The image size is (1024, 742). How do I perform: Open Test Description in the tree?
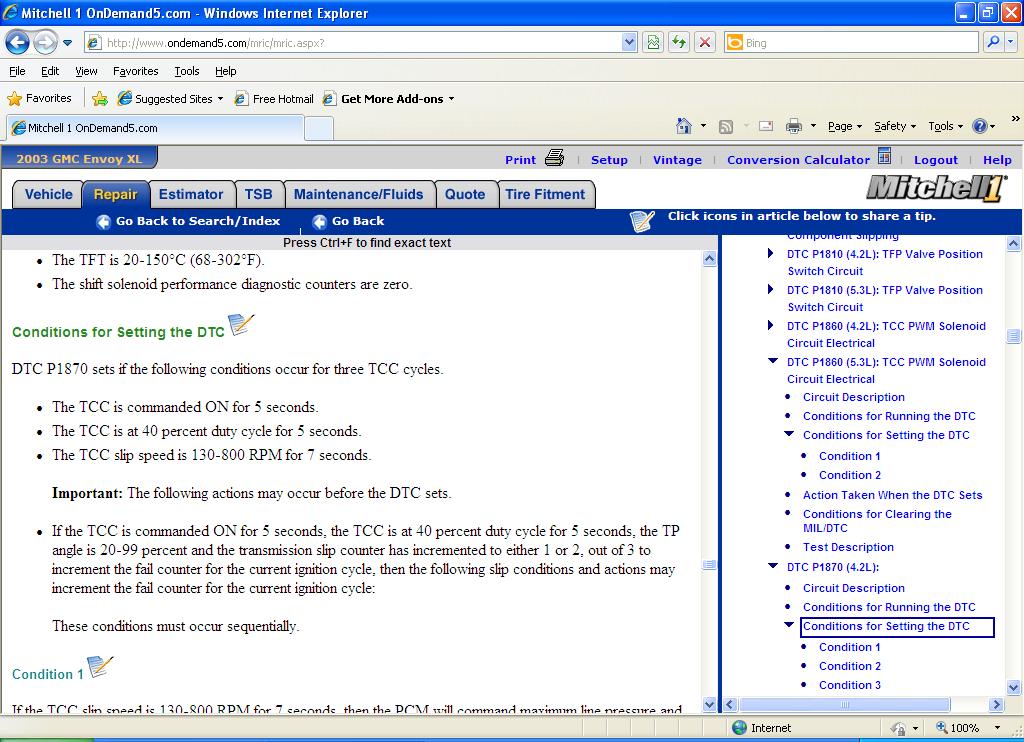click(x=848, y=547)
